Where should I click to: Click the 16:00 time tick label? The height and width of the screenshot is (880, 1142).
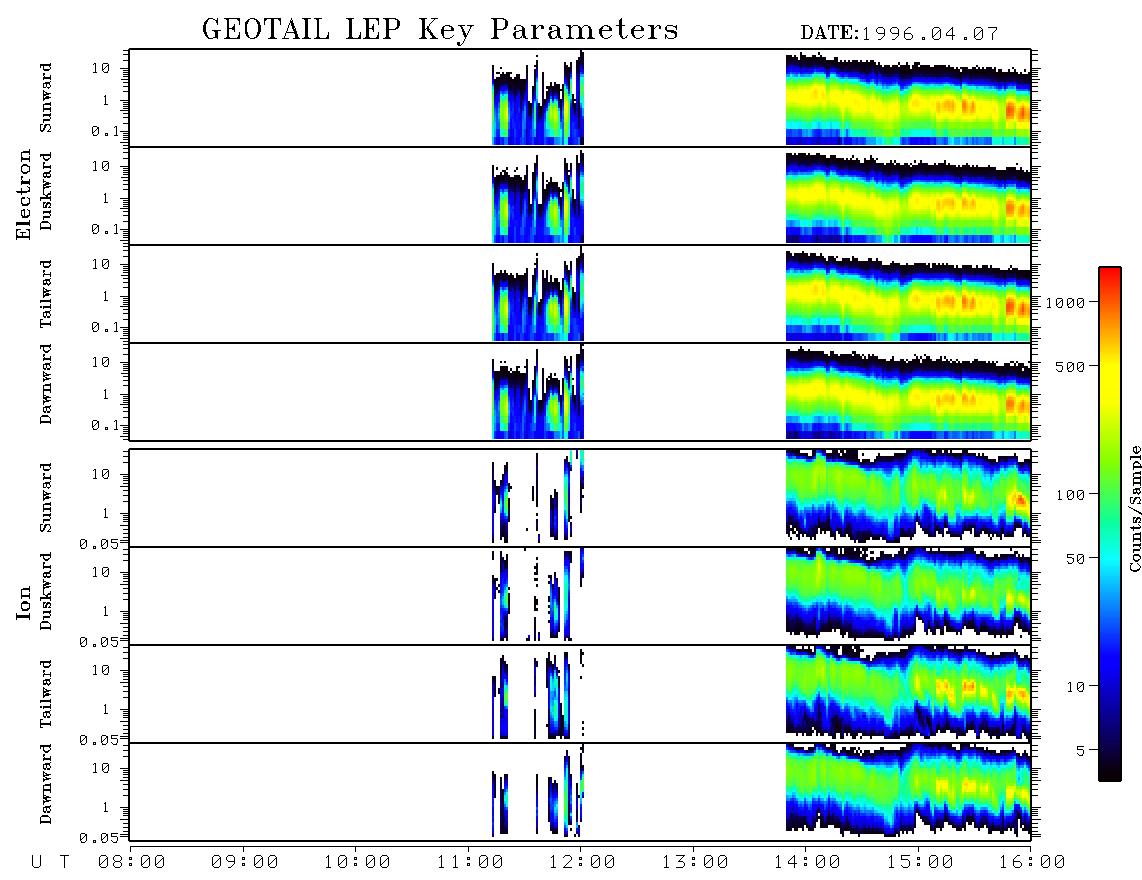coord(1032,863)
